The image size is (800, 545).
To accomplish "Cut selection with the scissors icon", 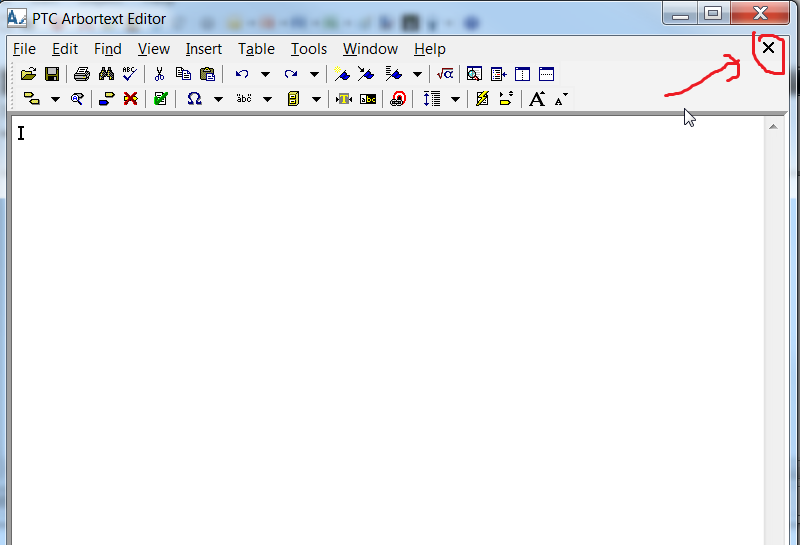I will pos(159,74).
